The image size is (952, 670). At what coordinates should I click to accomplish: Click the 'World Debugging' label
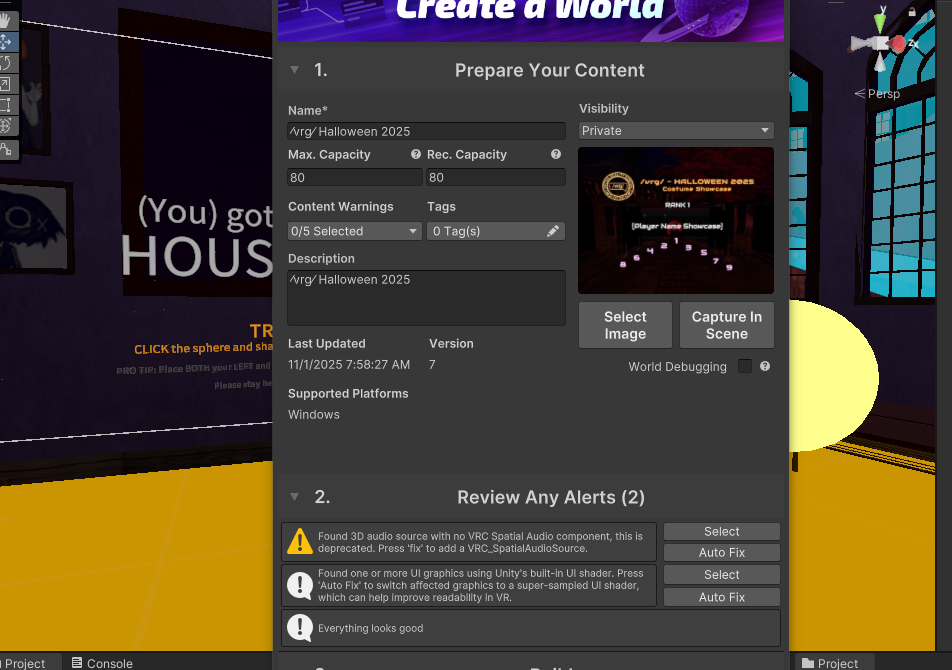(678, 367)
